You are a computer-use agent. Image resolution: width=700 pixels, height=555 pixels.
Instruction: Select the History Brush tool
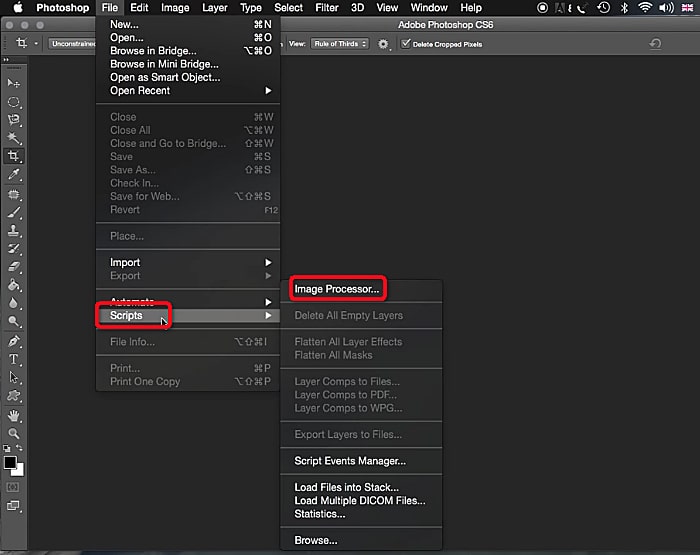[x=13, y=249]
